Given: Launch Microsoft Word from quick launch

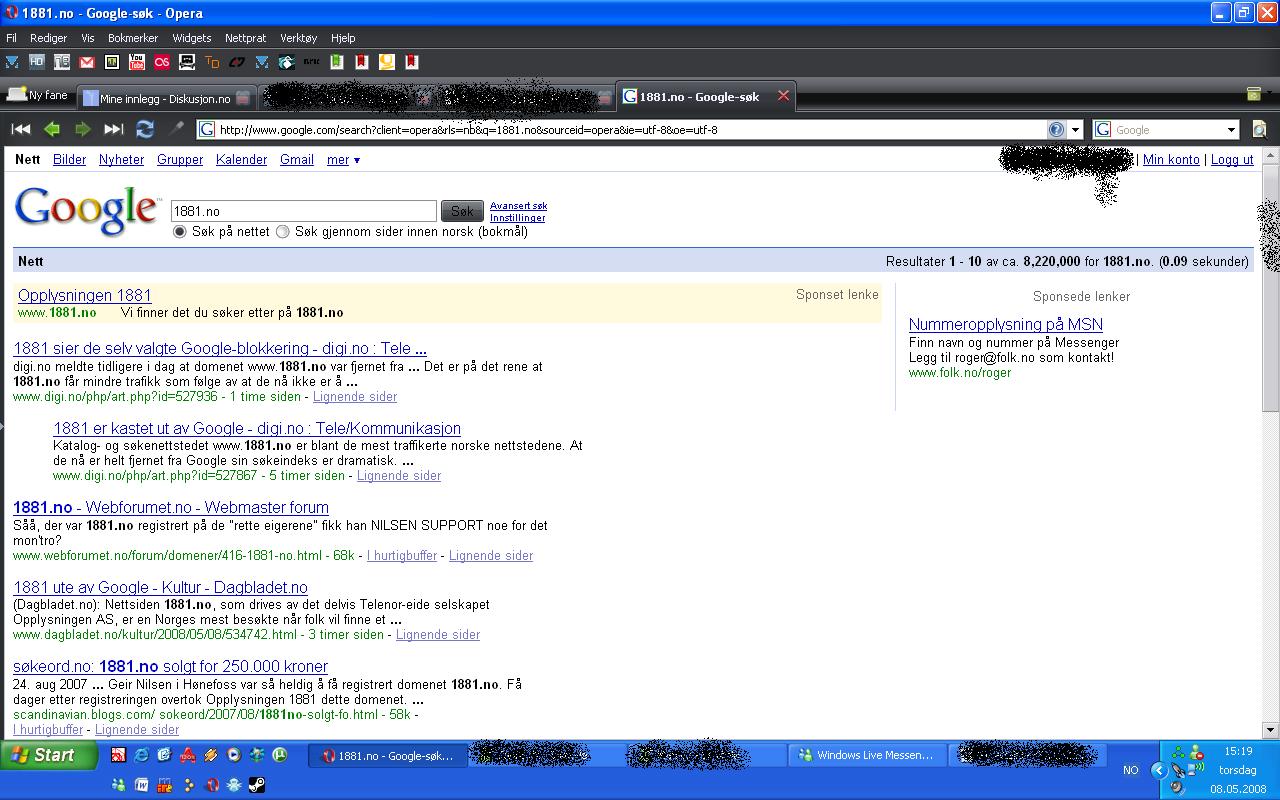Looking at the screenshot, I should 141,785.
